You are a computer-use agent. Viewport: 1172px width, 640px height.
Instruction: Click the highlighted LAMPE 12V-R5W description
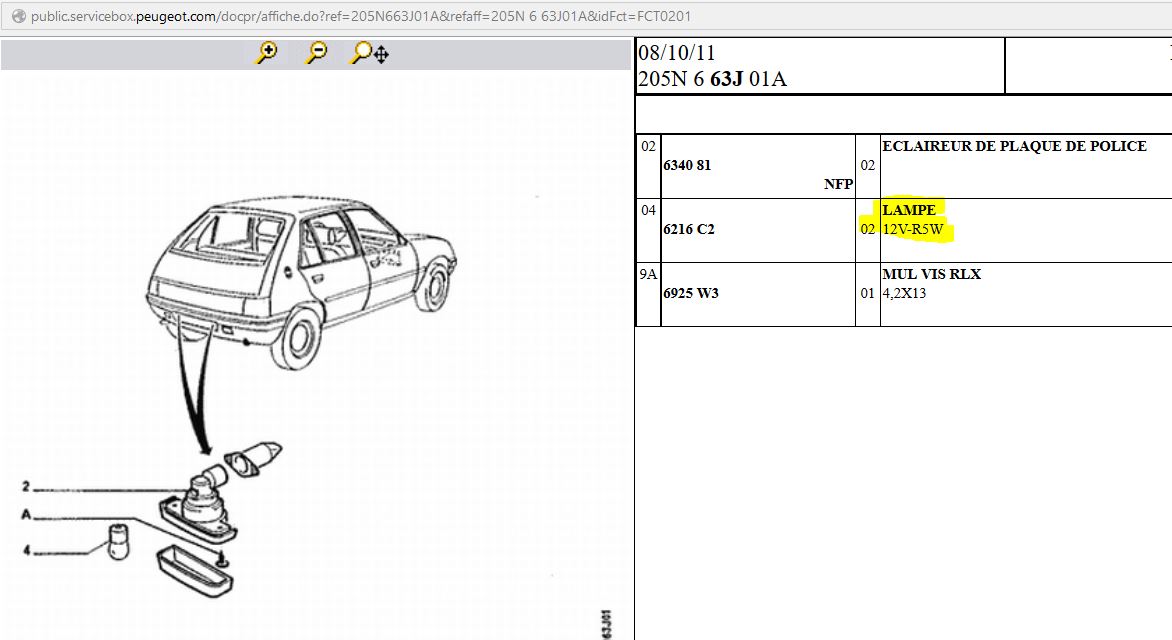912,220
